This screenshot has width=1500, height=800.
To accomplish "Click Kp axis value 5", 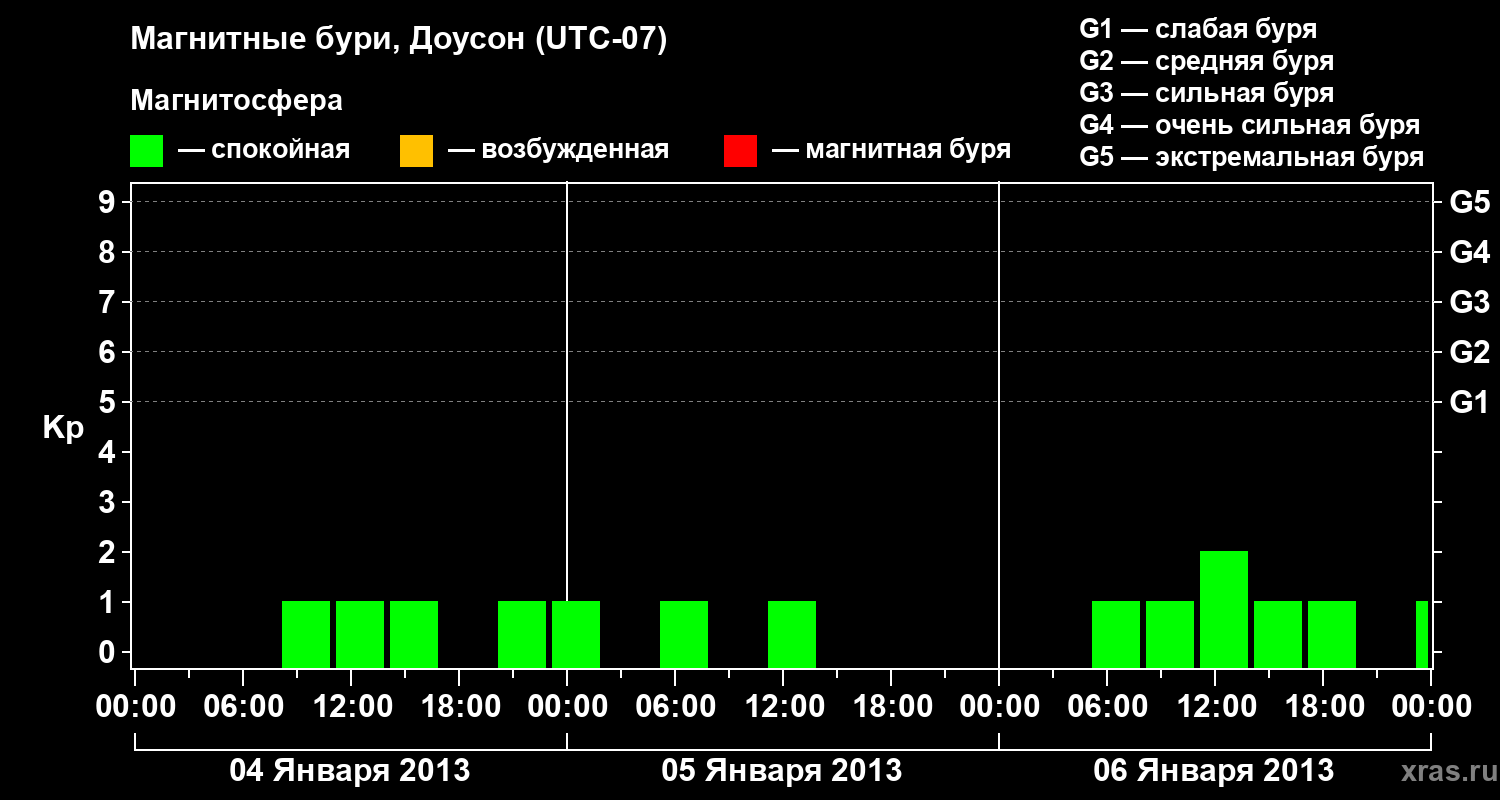I will 109,402.
